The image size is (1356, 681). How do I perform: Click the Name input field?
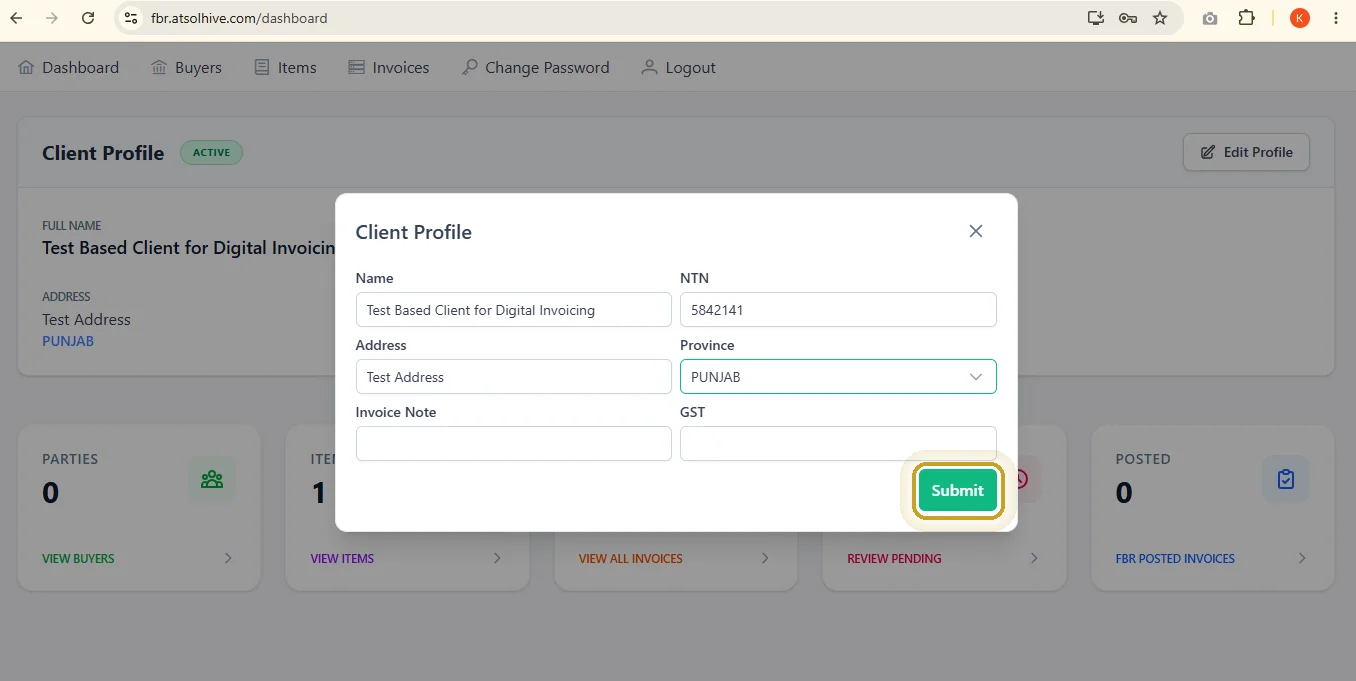[x=513, y=310]
